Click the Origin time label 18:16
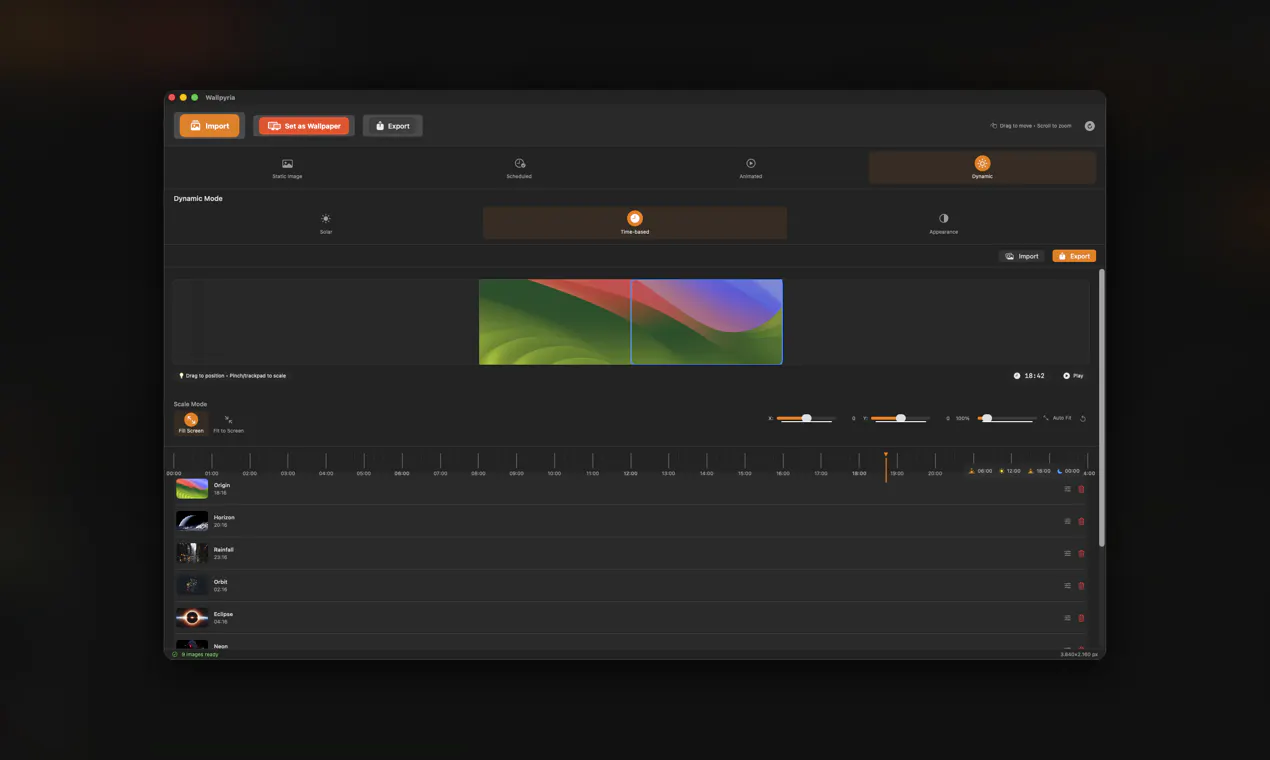 tap(220, 493)
